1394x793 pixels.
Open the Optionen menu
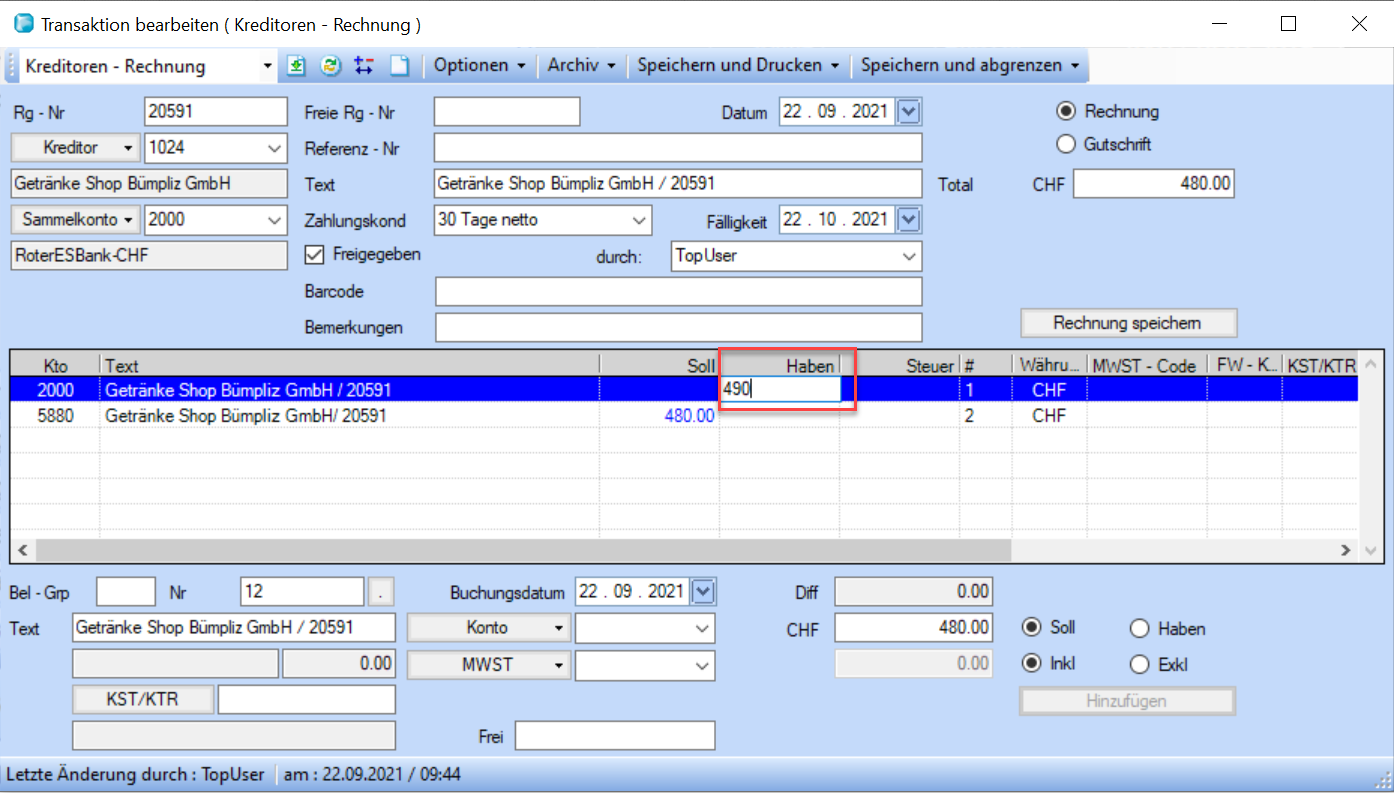click(x=479, y=66)
